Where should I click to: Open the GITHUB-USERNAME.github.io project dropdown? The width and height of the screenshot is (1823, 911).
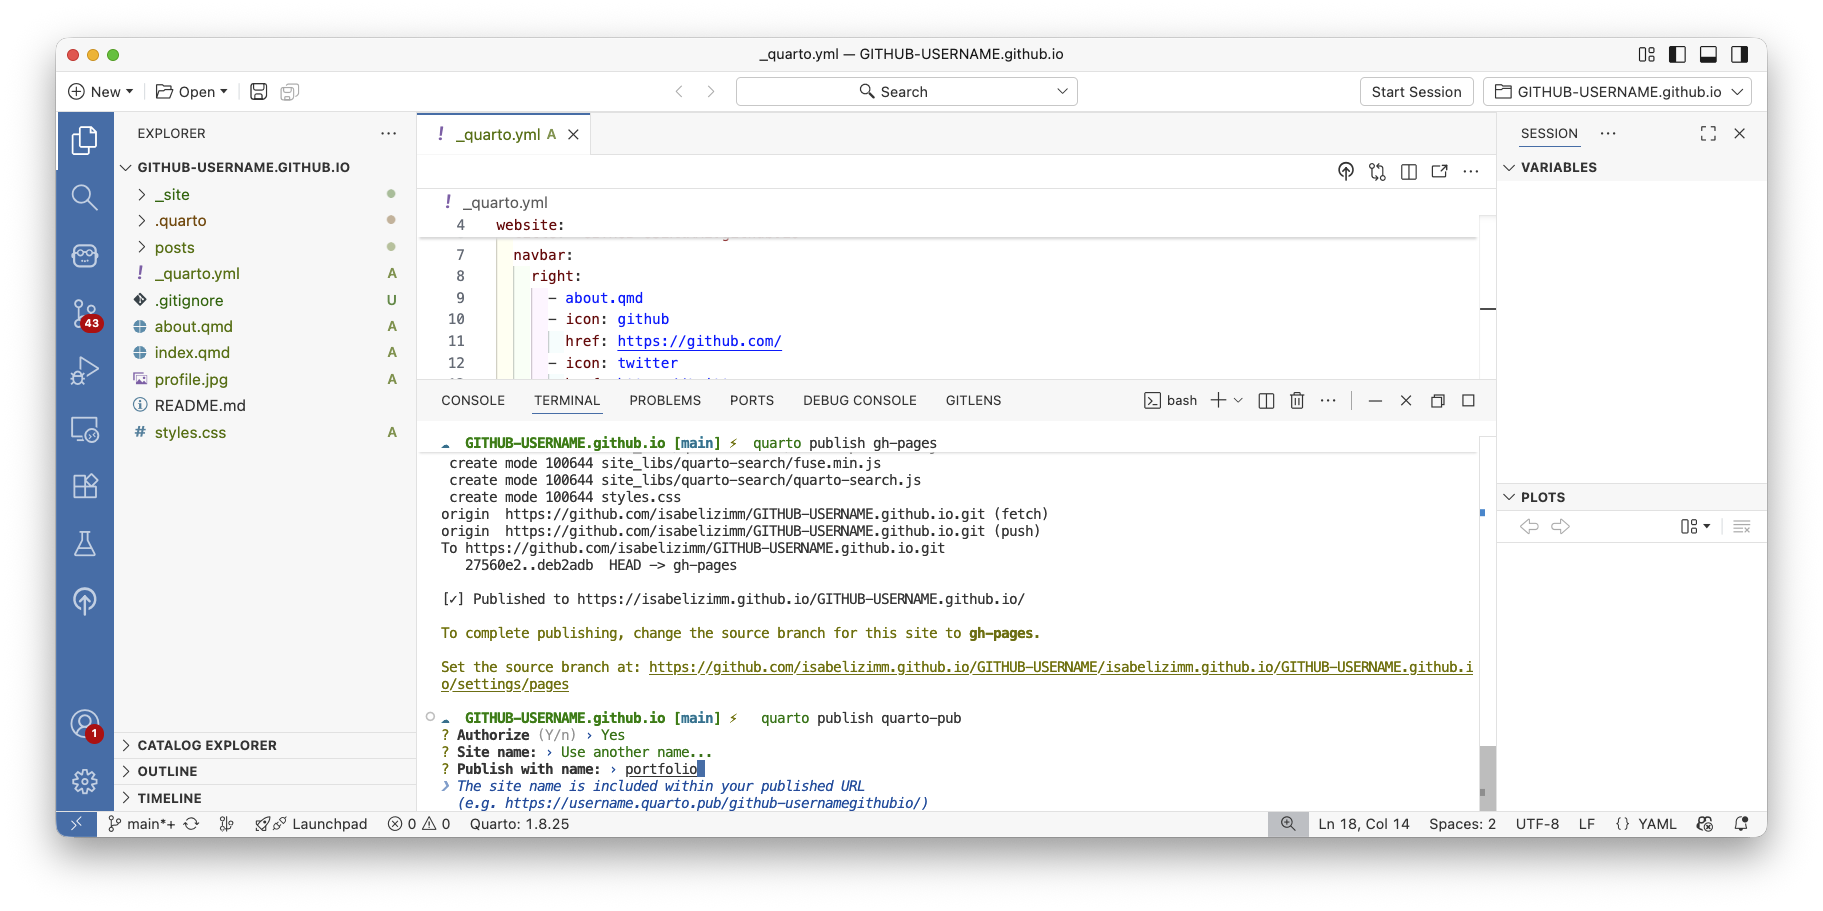pos(1617,92)
